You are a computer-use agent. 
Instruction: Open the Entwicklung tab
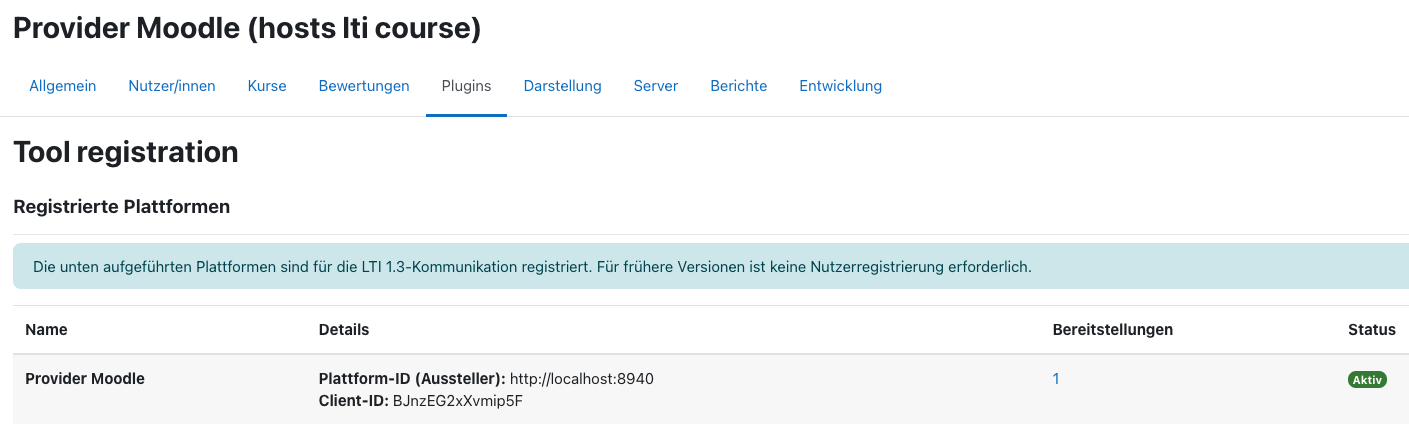click(x=840, y=86)
